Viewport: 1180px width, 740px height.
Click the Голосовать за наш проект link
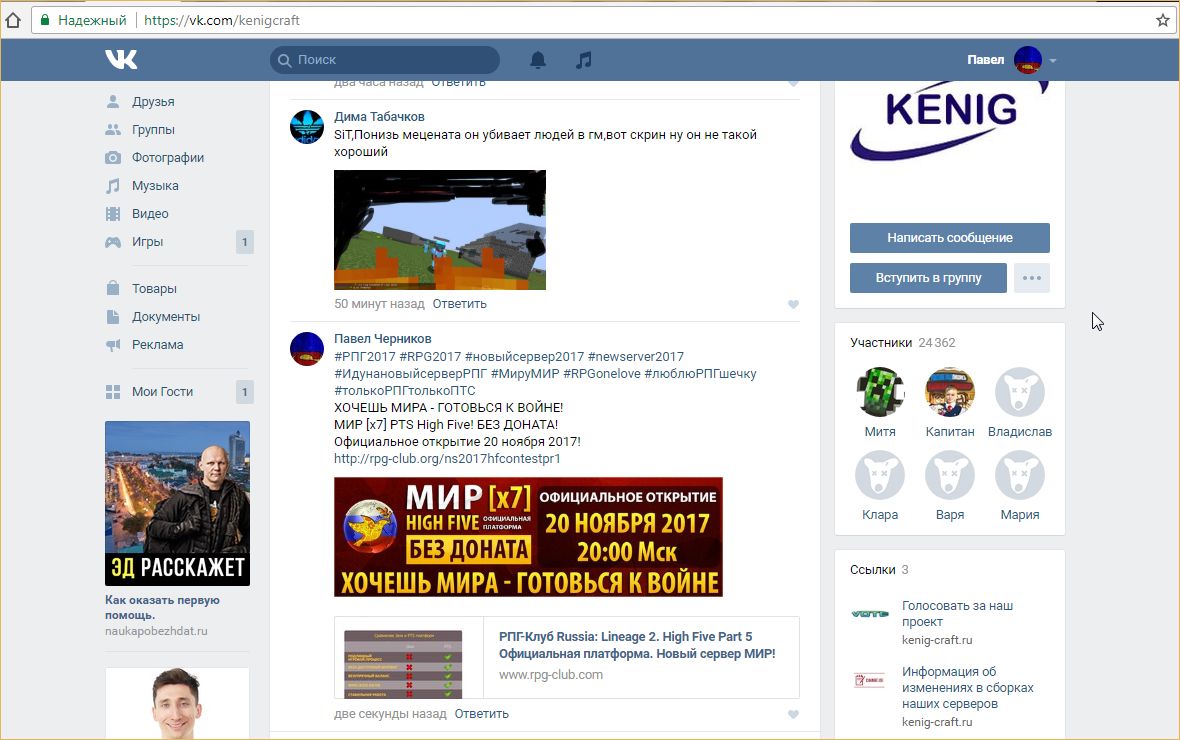957,613
